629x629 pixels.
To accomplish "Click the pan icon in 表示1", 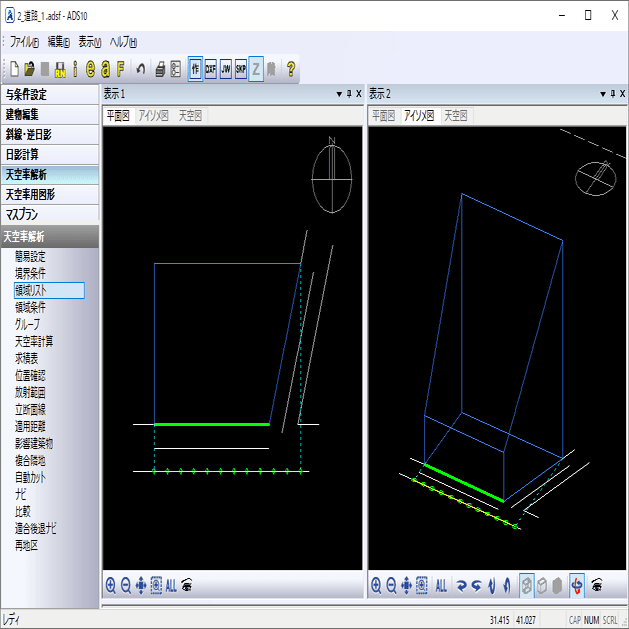I will pyautogui.click(x=141, y=586).
